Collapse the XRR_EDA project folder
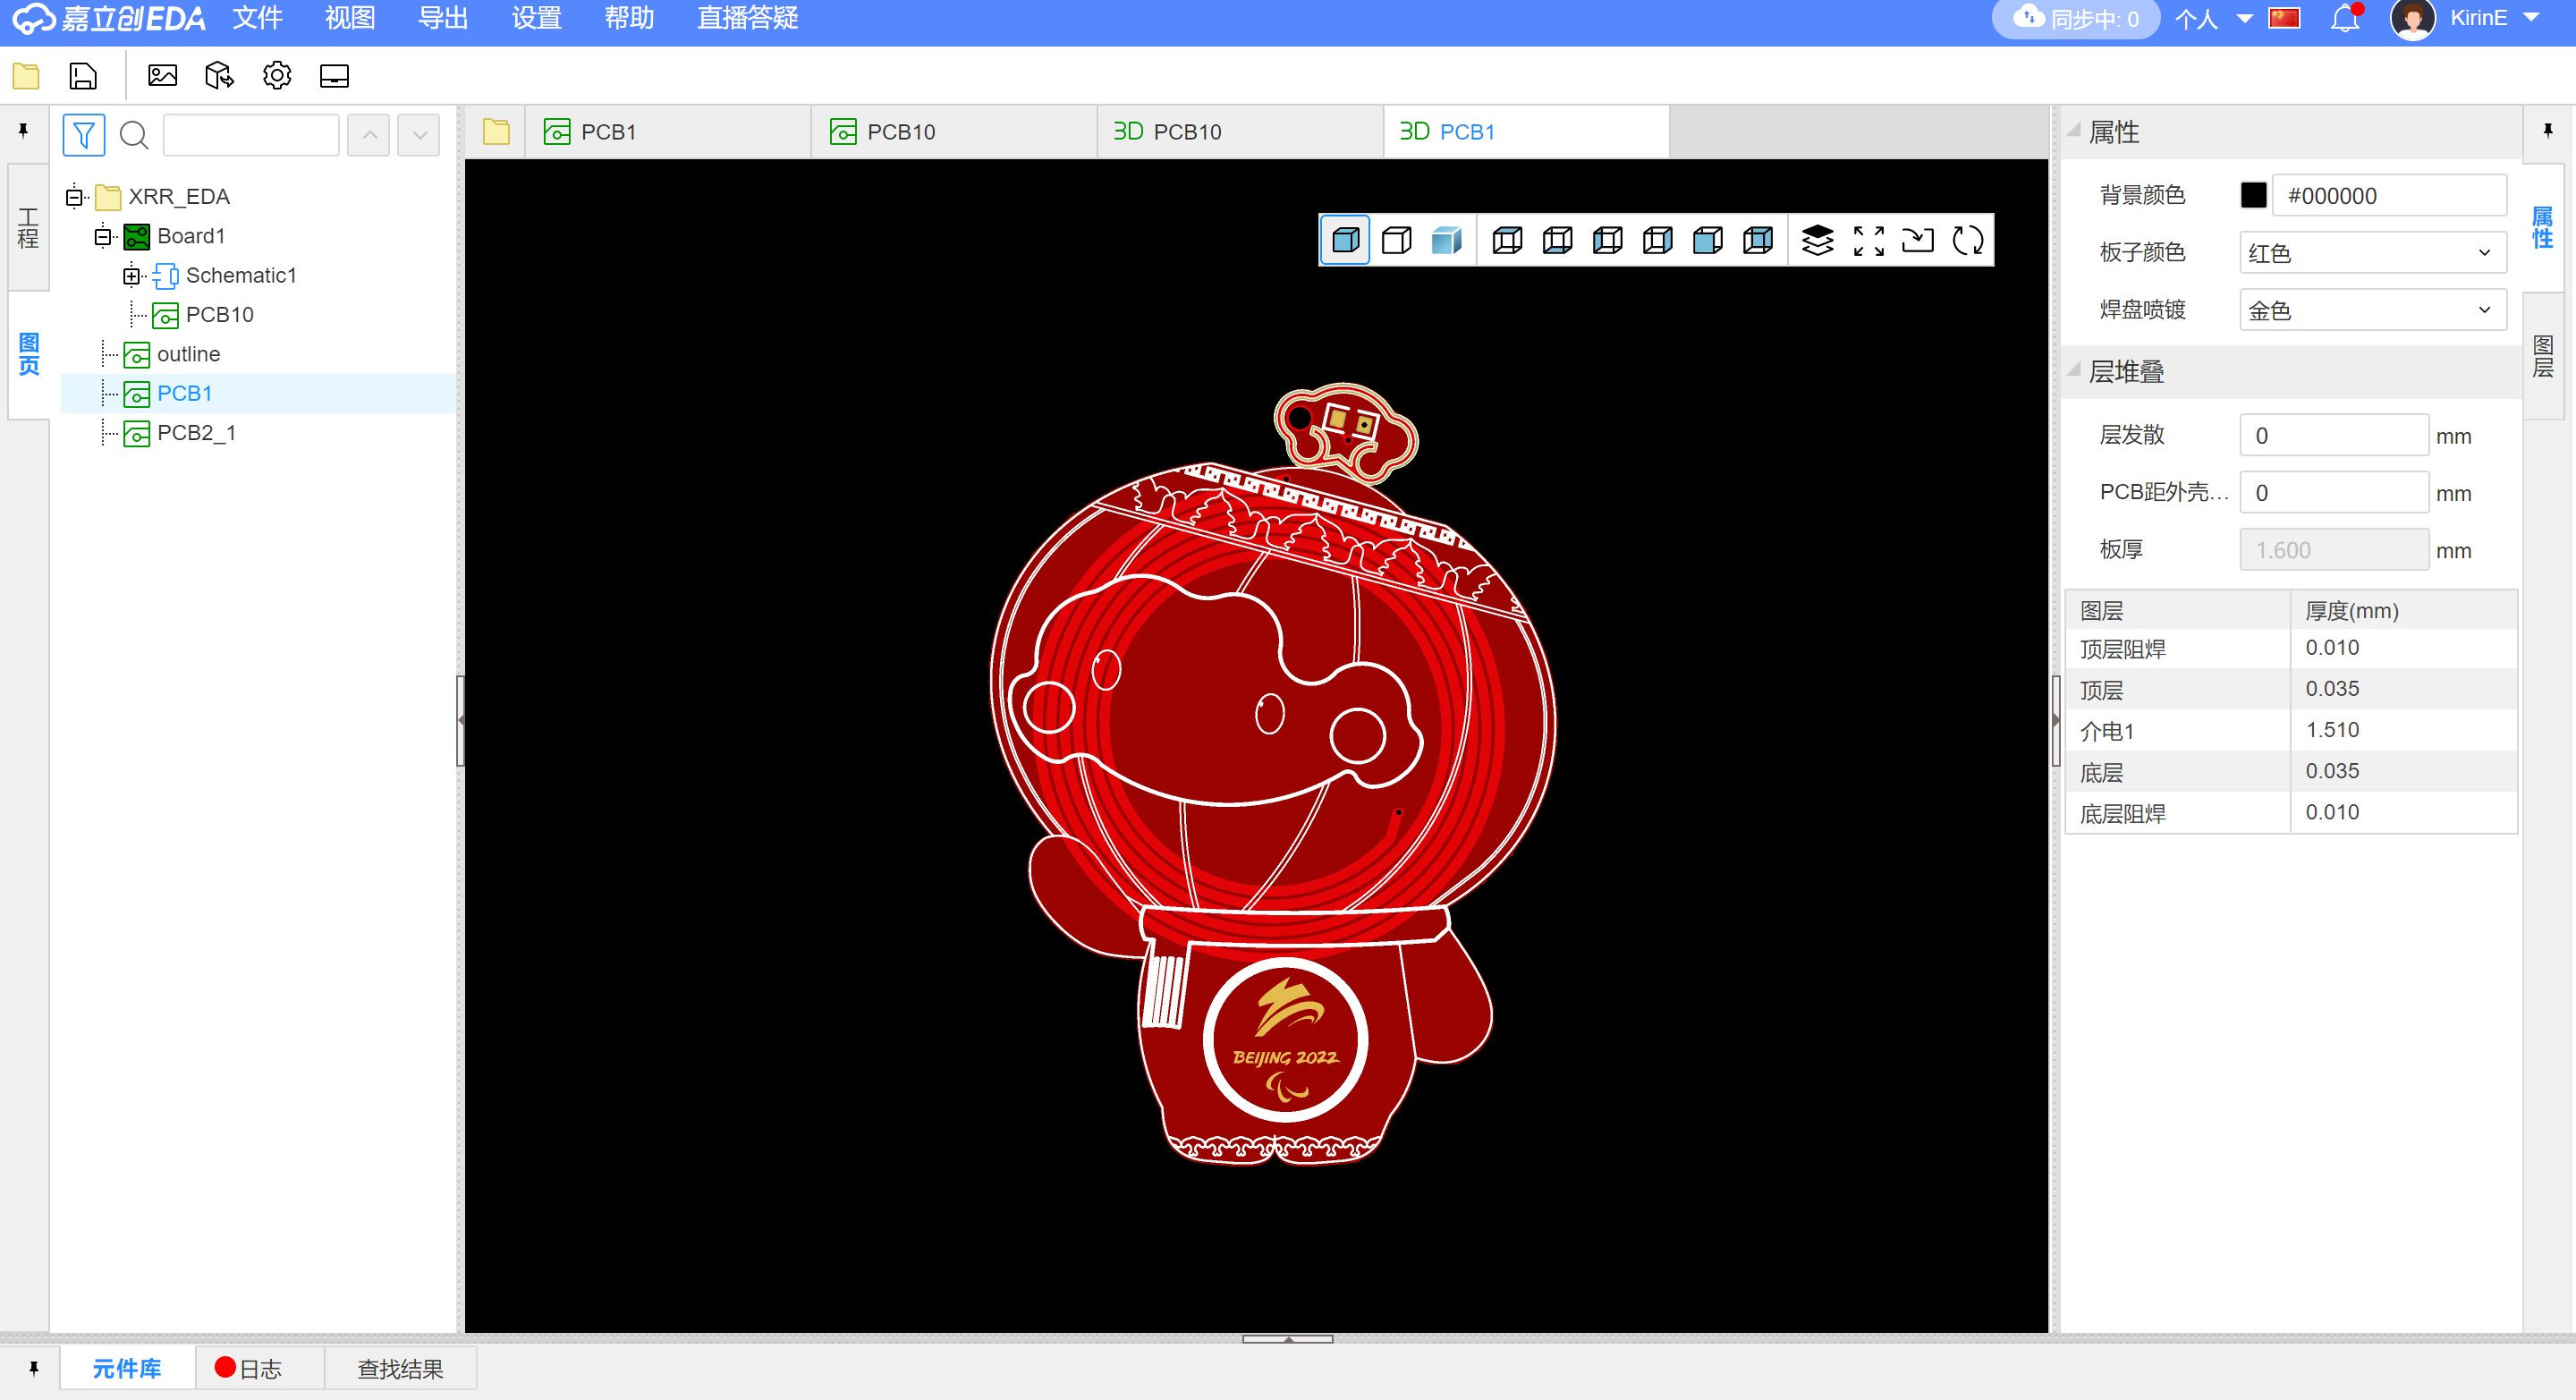Viewport: 2576px width, 1400px height. click(x=74, y=197)
